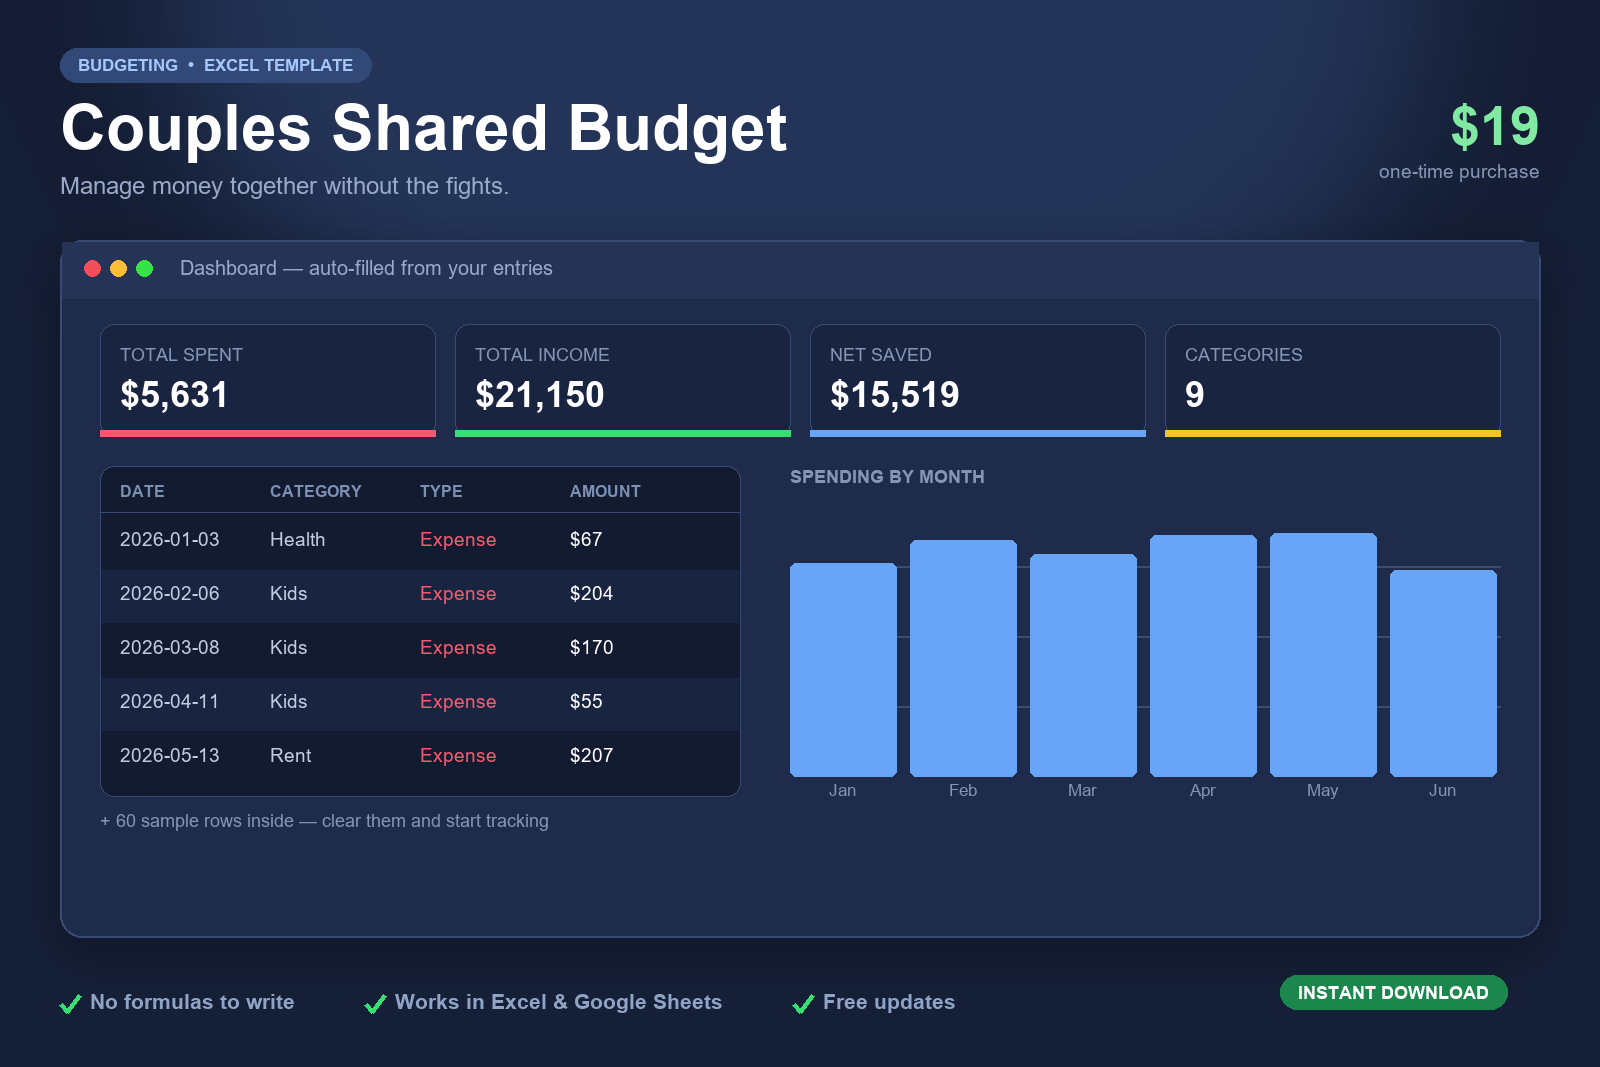Click the green window dot
Viewport: 1600px width, 1067px height.
[144, 268]
